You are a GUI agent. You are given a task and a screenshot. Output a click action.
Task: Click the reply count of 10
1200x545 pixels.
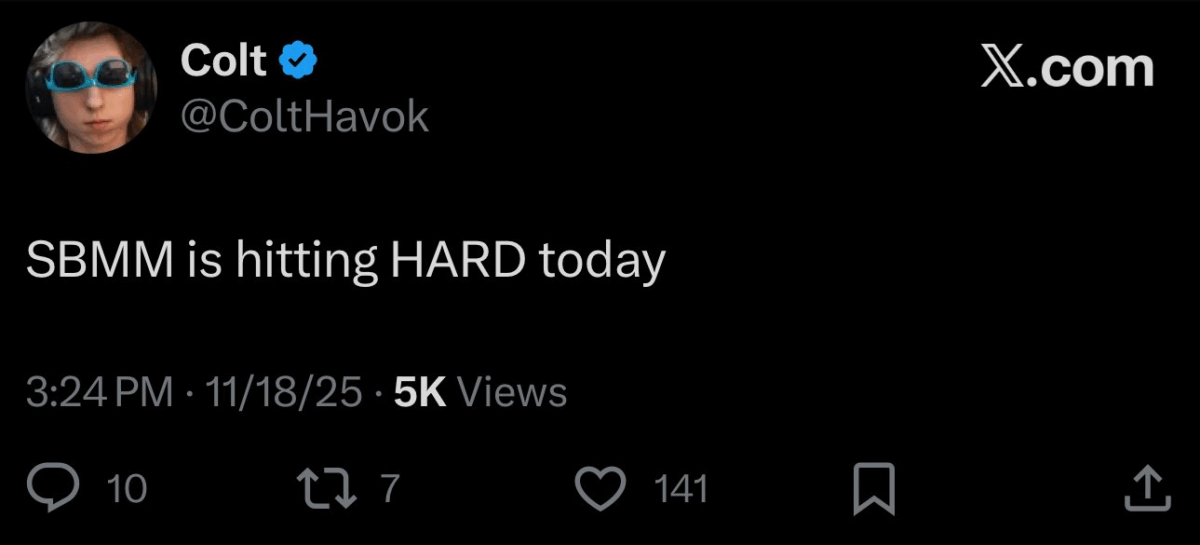127,489
